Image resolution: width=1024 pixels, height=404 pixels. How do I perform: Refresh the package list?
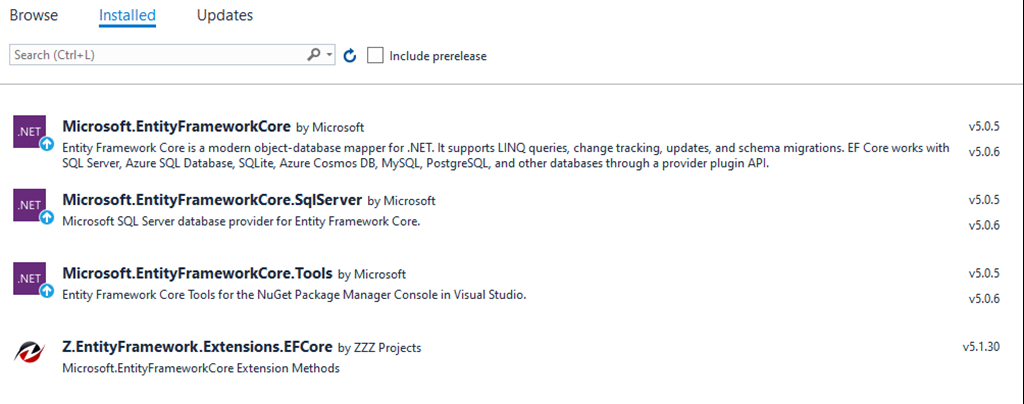click(x=350, y=56)
